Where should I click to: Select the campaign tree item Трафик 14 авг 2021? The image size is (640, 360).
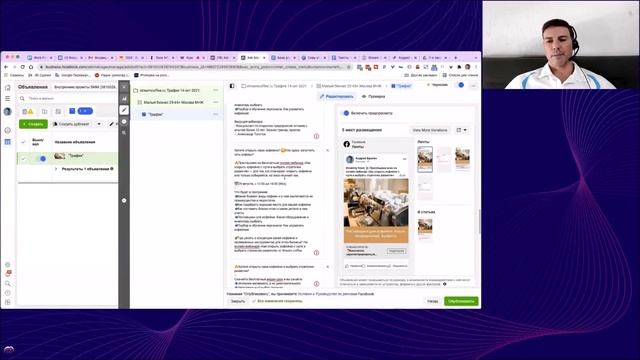coord(170,90)
